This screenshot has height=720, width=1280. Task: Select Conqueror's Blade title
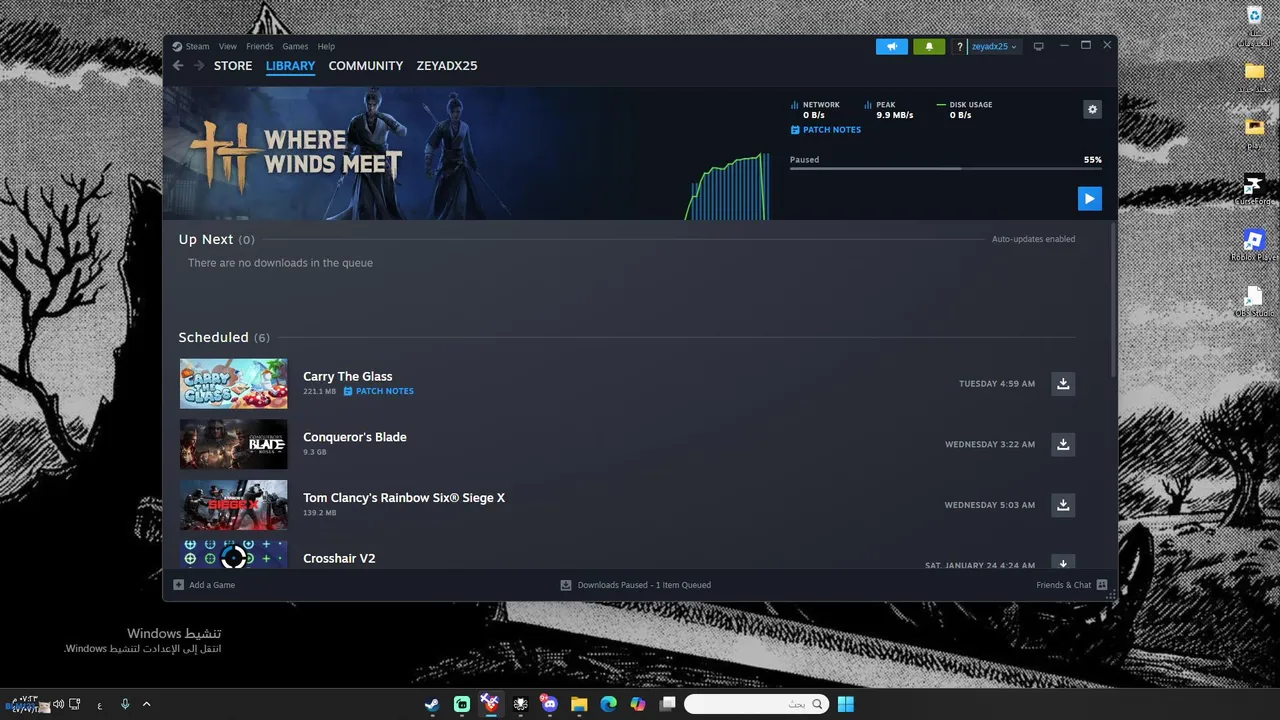coord(355,437)
